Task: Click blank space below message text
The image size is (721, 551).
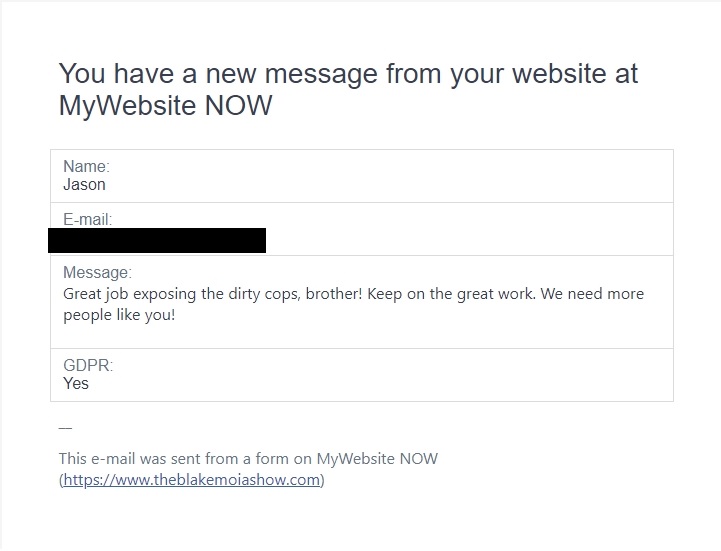Action: click(x=362, y=336)
